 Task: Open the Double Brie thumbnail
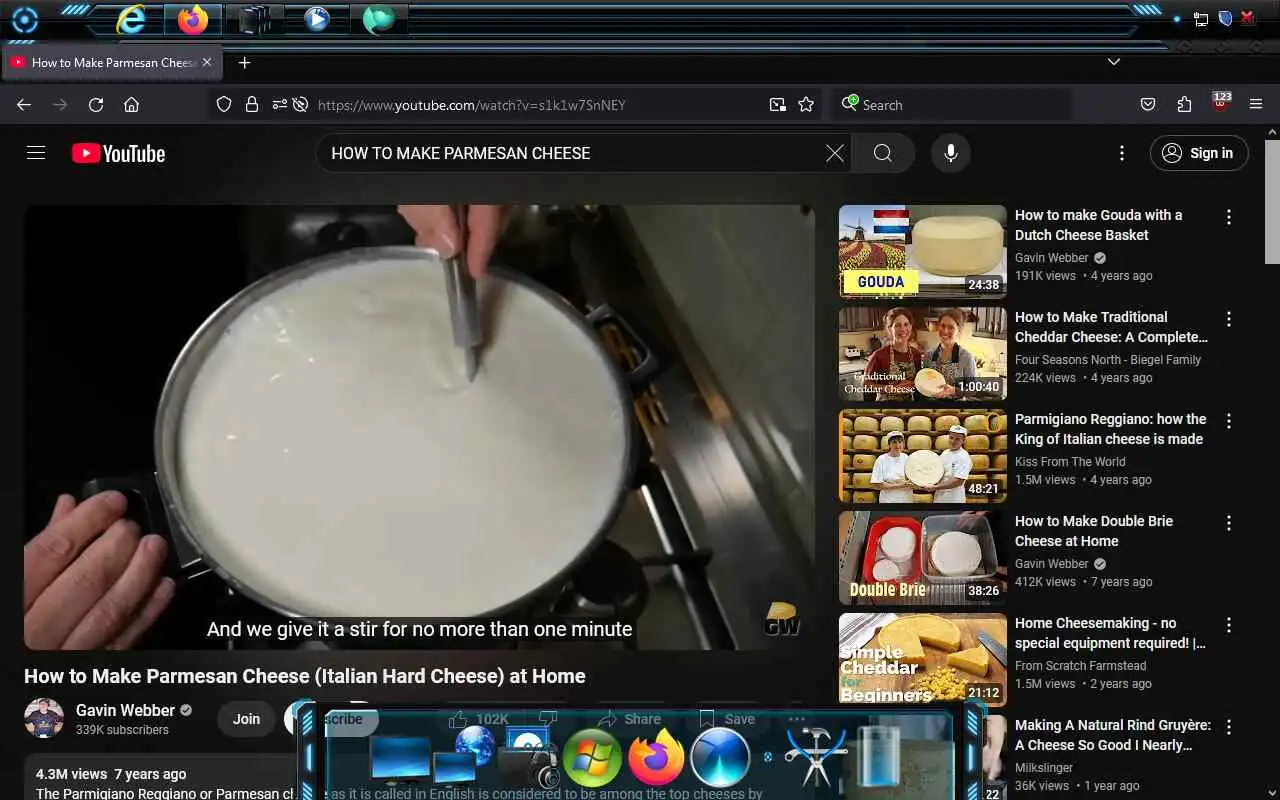tap(922, 558)
